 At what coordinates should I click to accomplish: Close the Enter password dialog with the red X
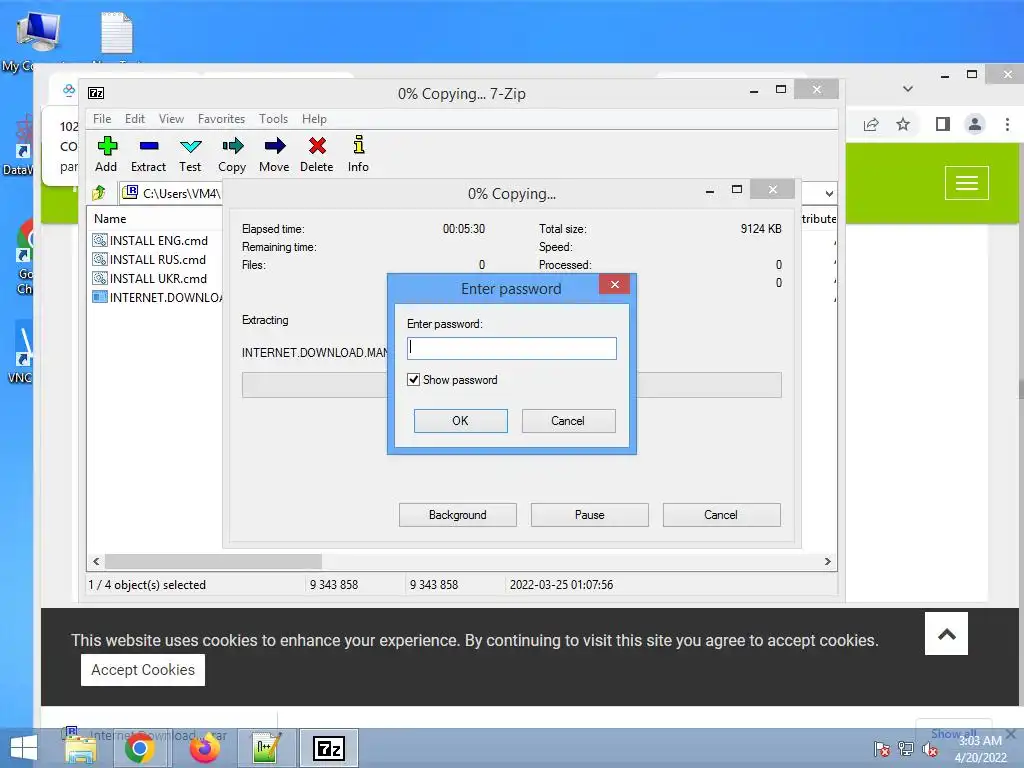point(615,284)
